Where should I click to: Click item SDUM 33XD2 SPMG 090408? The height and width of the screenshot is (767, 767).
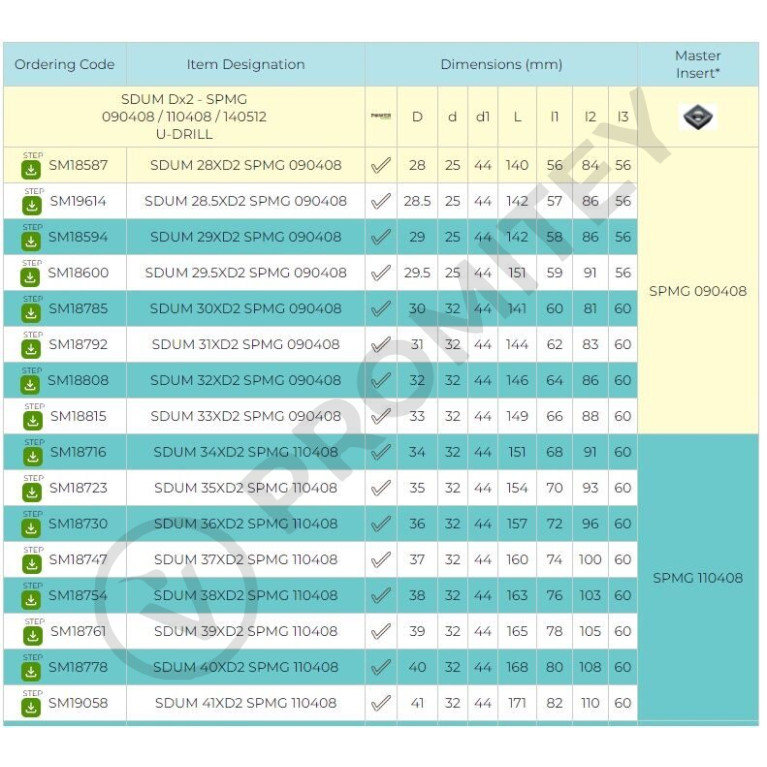coord(246,416)
